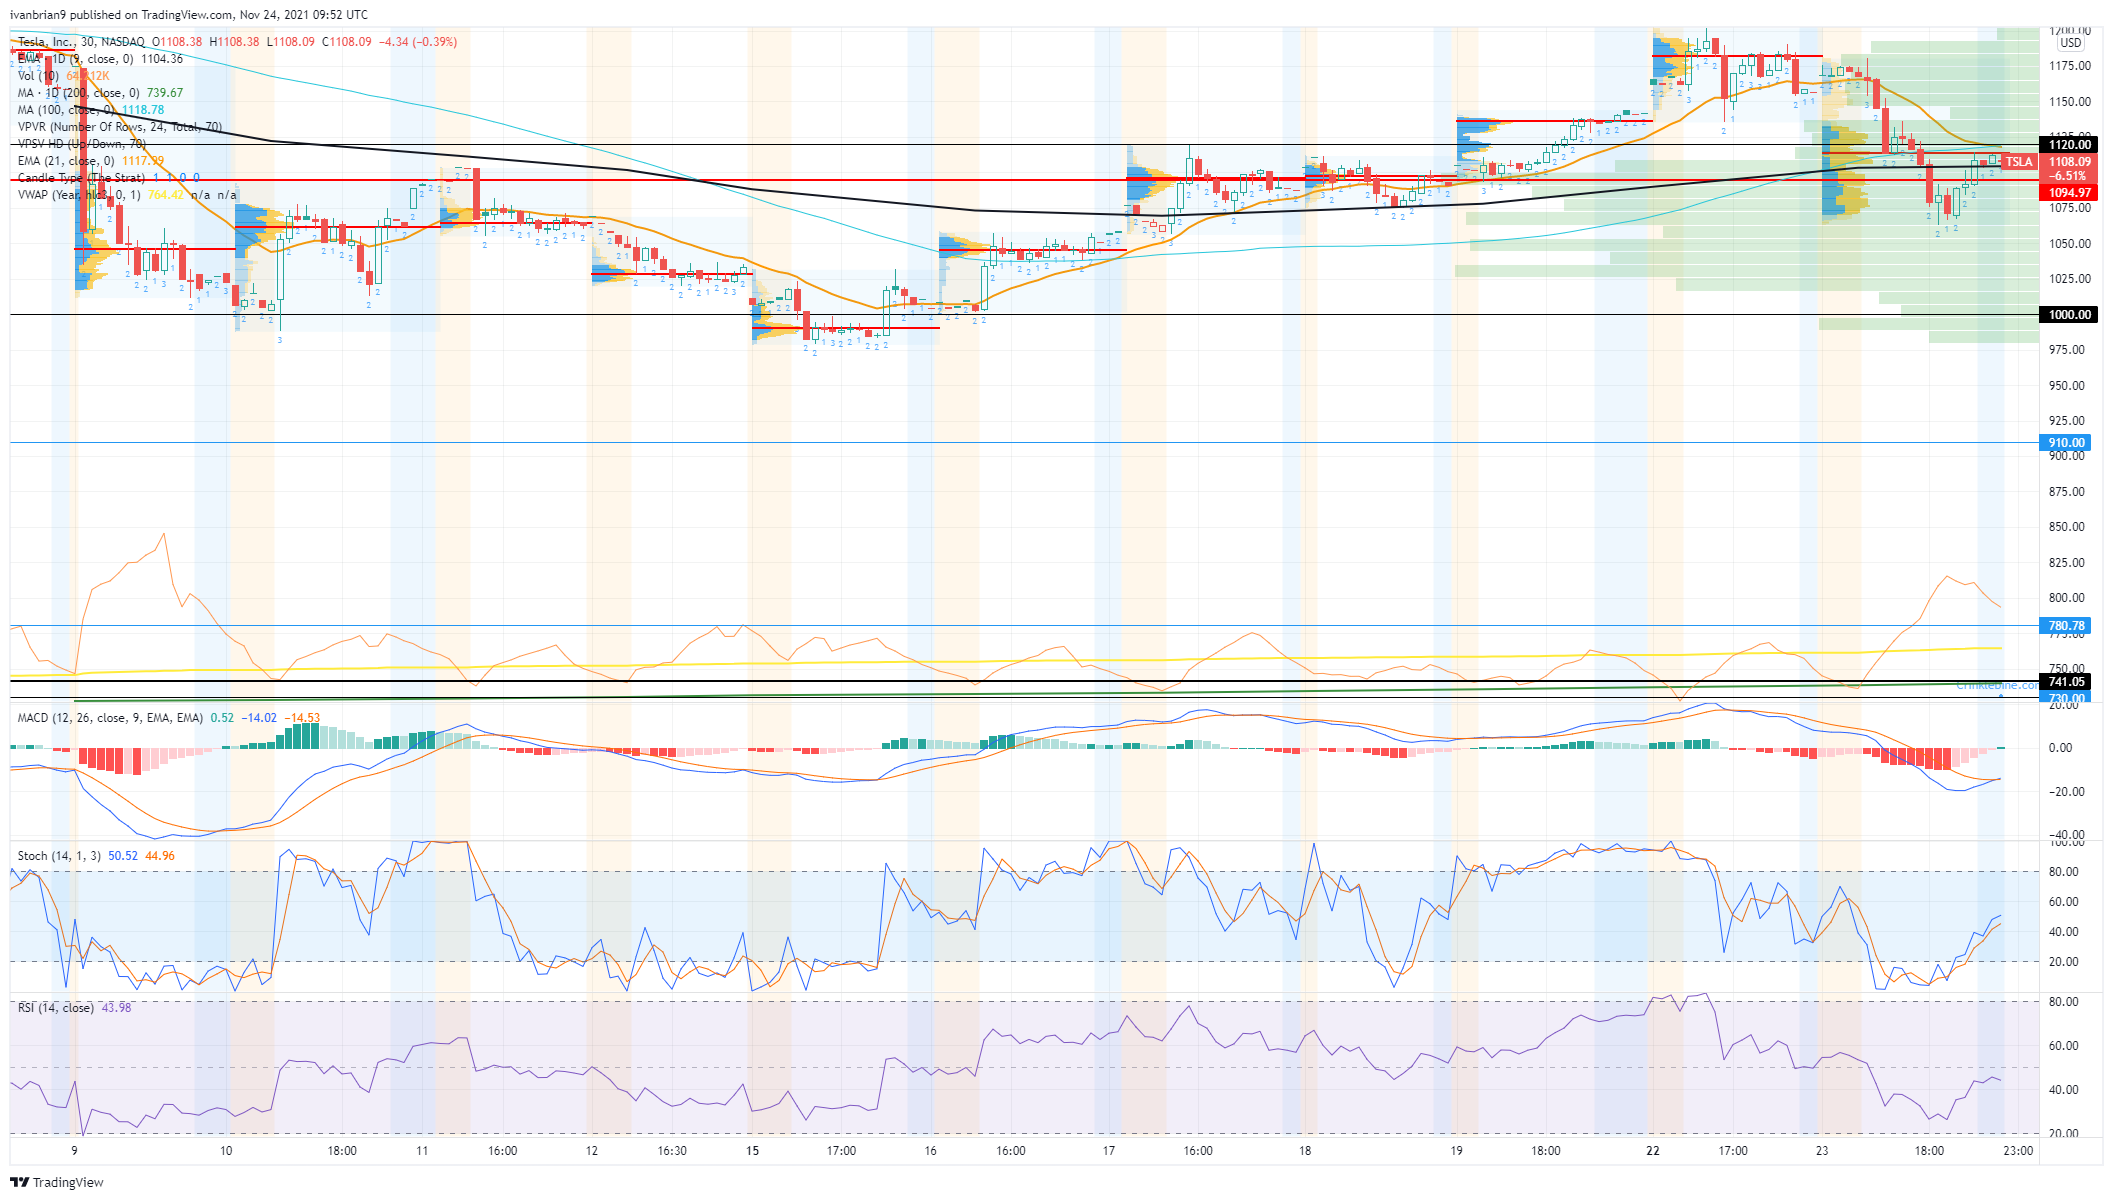2113x1200 pixels.
Task: Click the TradingView logo at bottom left
Action: pyautogui.click(x=57, y=1182)
